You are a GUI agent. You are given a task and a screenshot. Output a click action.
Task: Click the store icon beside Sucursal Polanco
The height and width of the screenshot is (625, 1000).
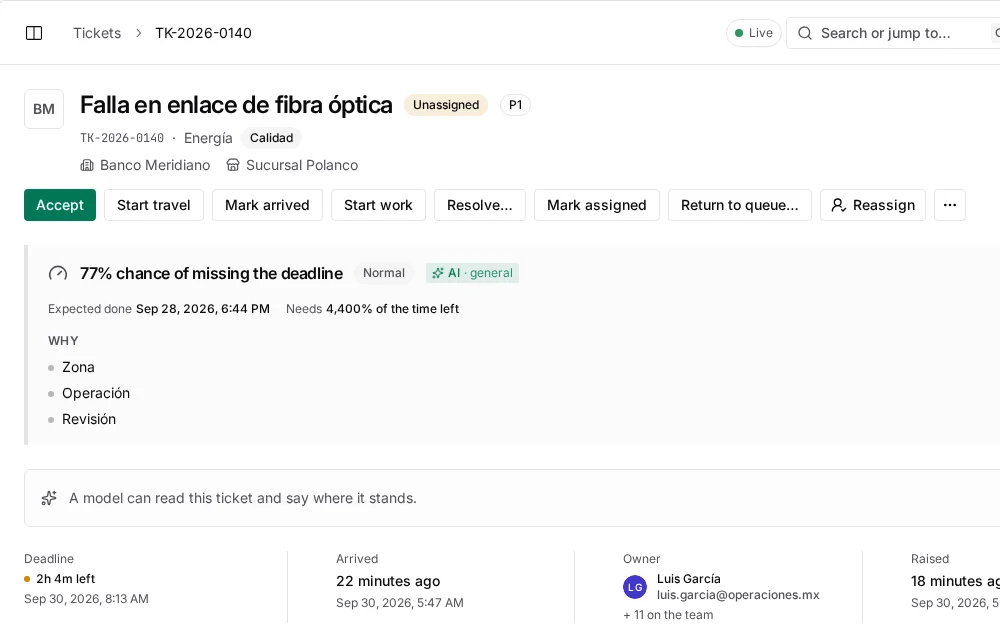point(233,165)
